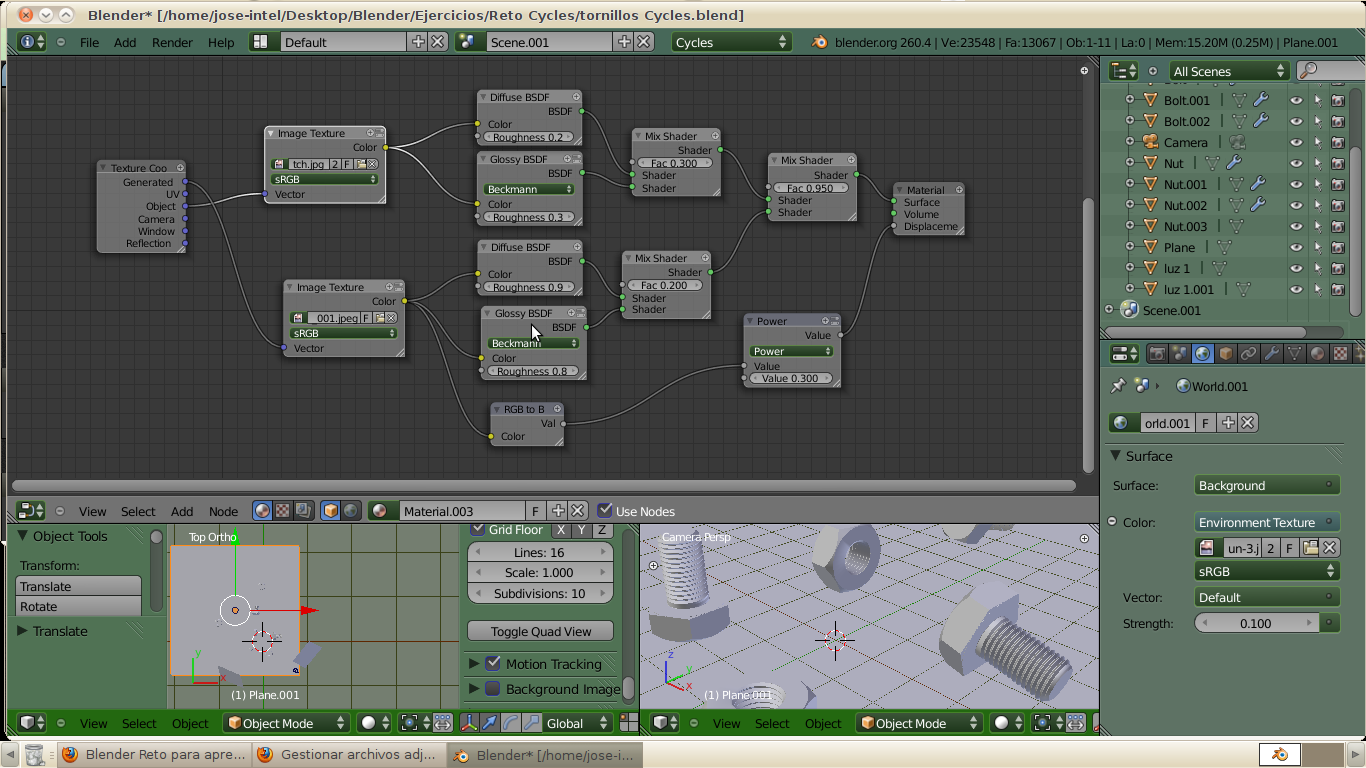The height and width of the screenshot is (768, 1366).
Task: Open the Object Constraints chain icon
Action: (1249, 353)
